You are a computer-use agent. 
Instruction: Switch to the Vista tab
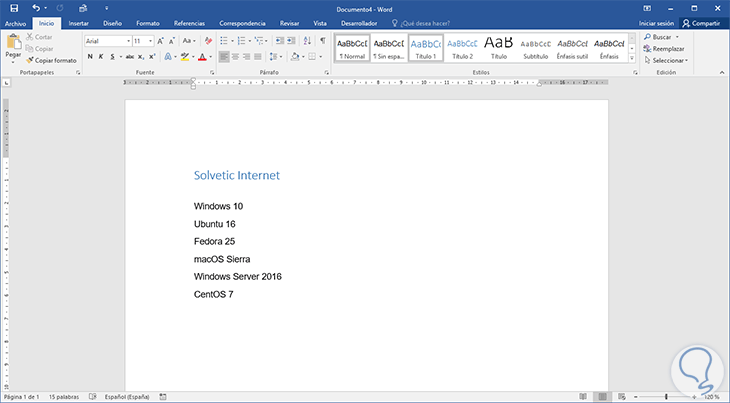click(320, 23)
